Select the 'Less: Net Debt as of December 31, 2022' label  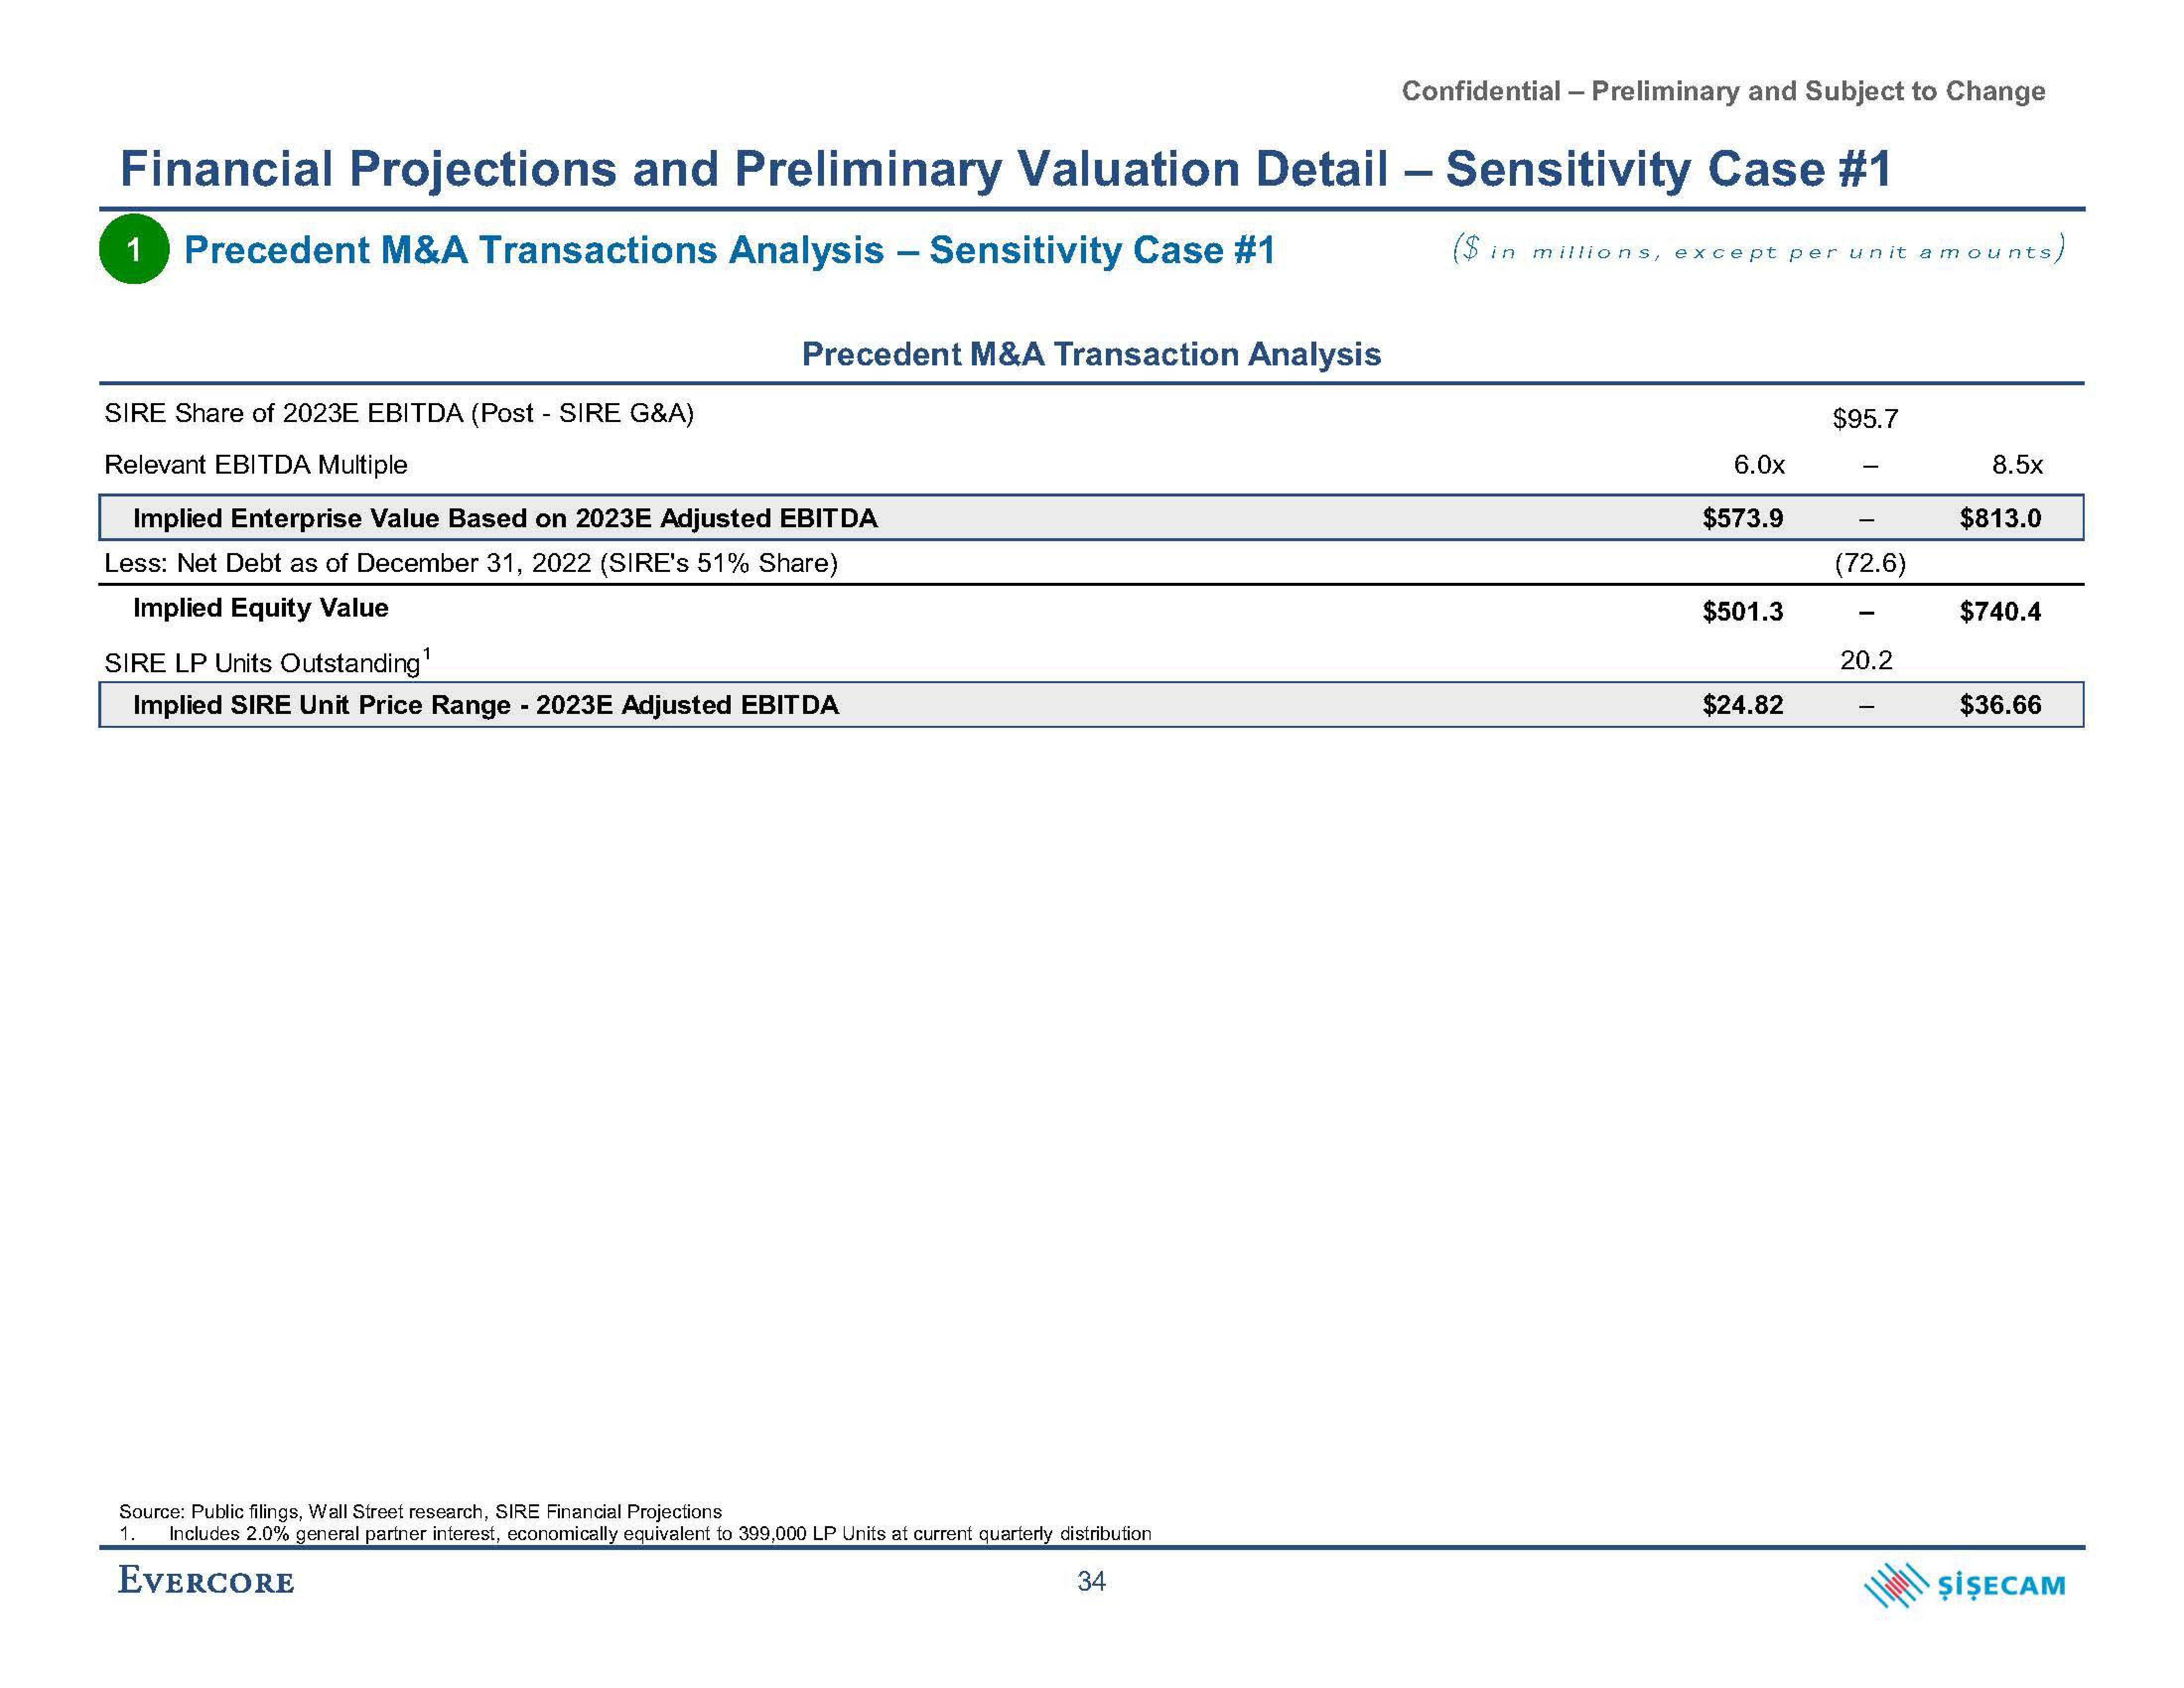click(471, 563)
